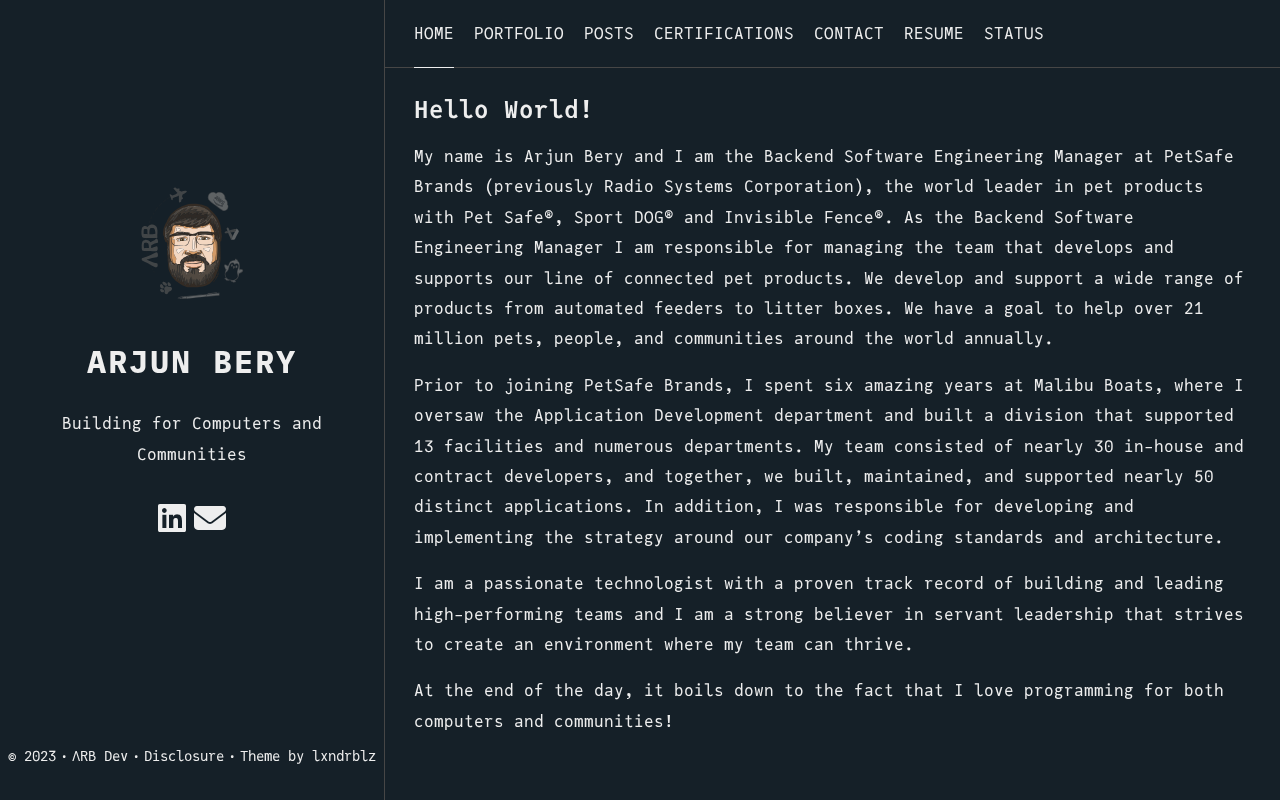Viewport: 1280px width, 800px height.
Task: Click the ARJUN BERY site title
Action: [x=192, y=363]
